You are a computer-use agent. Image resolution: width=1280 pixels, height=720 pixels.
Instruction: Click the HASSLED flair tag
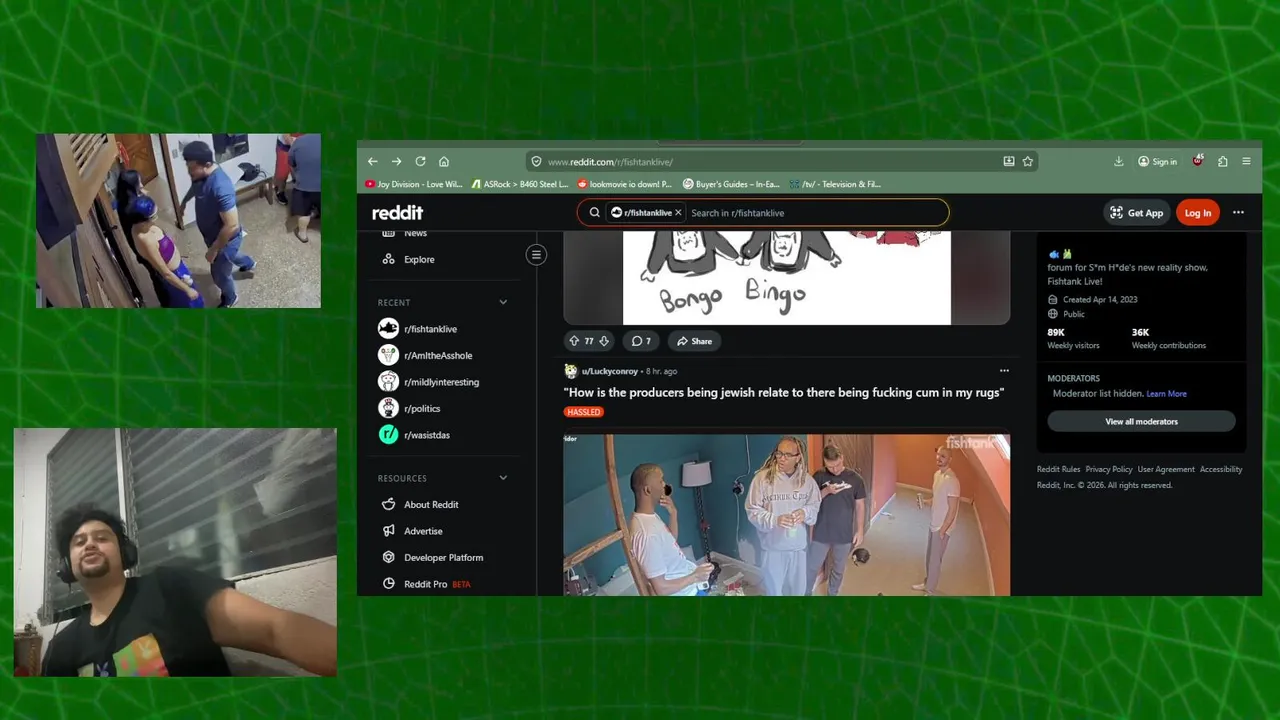pyautogui.click(x=584, y=412)
